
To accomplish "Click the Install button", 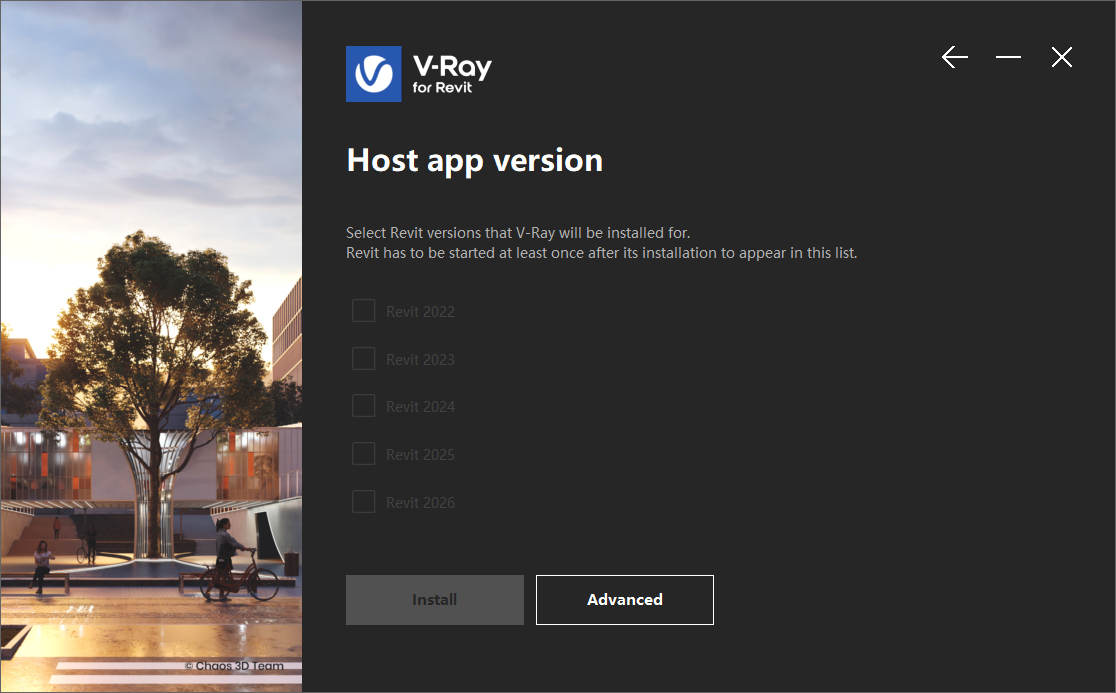I will [434, 599].
